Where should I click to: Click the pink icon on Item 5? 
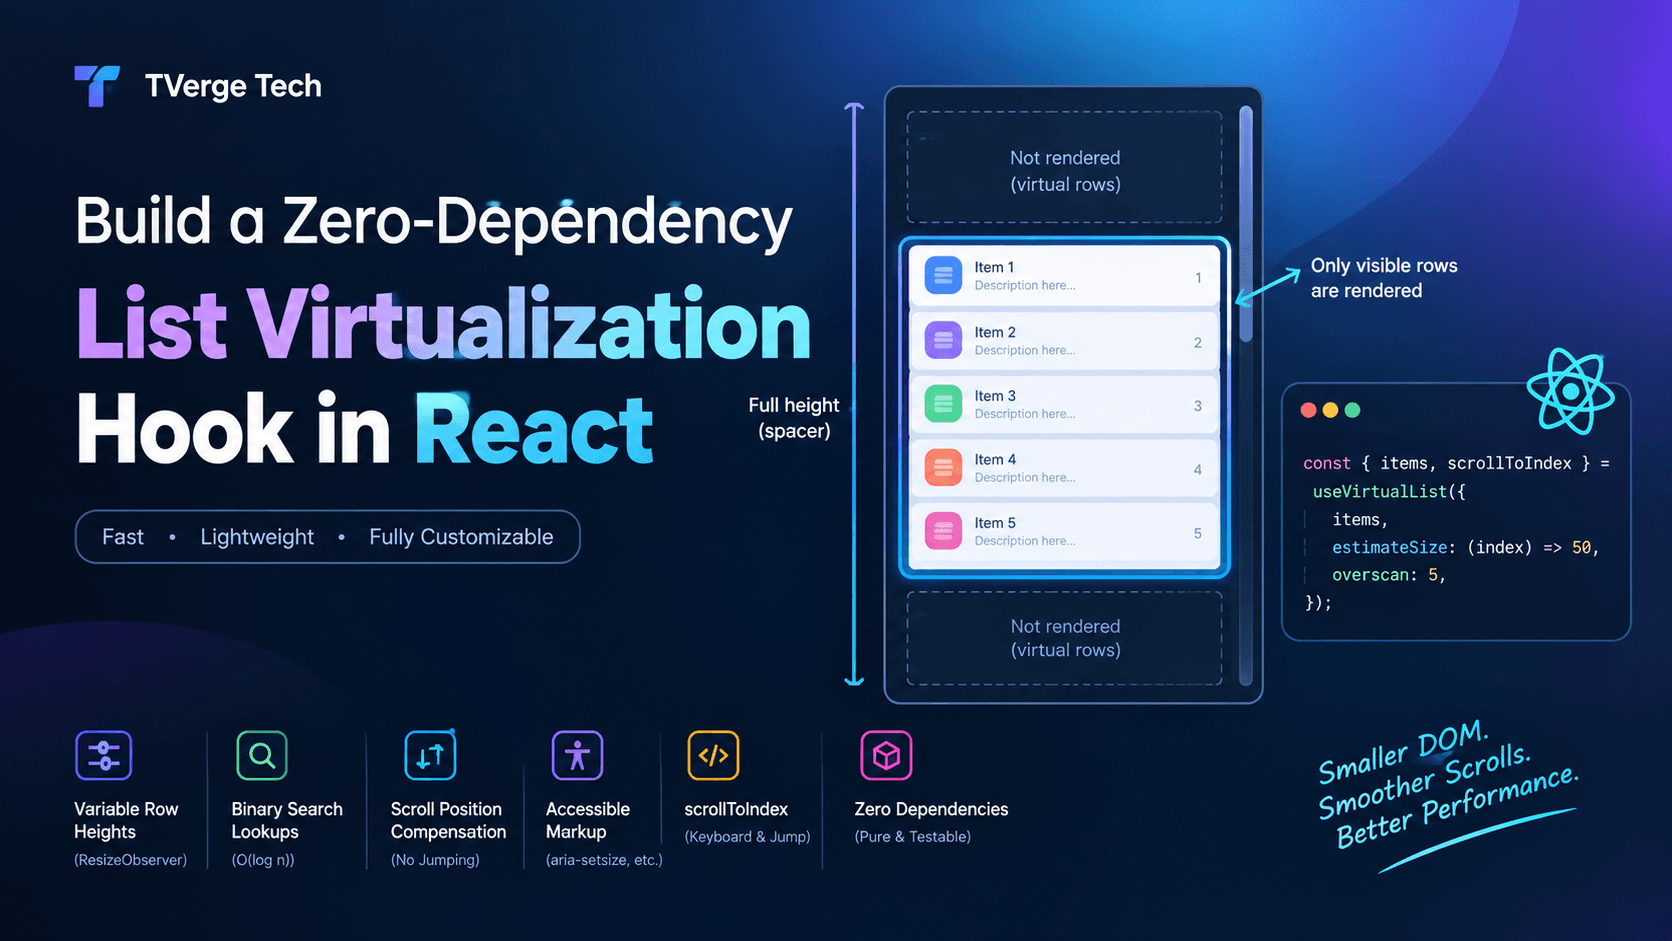[943, 531]
